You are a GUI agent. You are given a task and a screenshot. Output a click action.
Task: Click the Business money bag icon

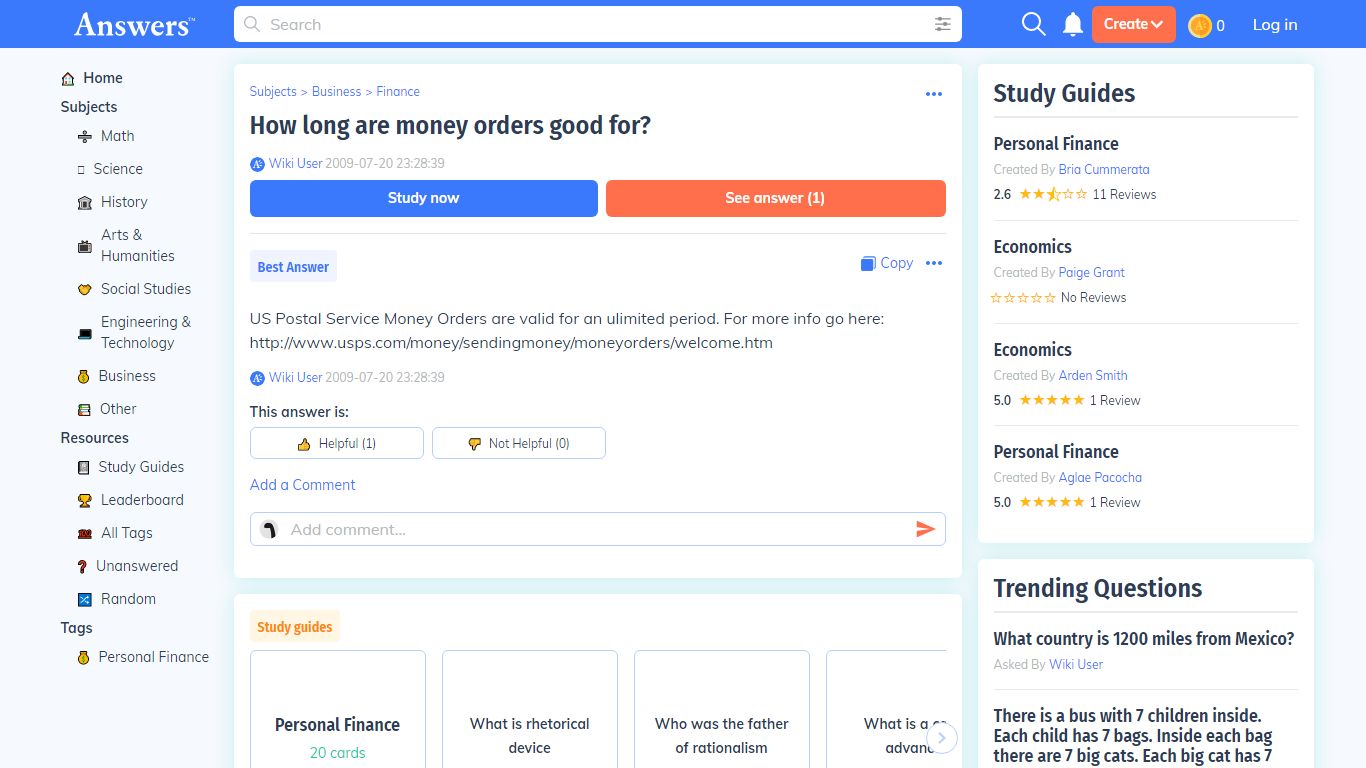coord(84,377)
